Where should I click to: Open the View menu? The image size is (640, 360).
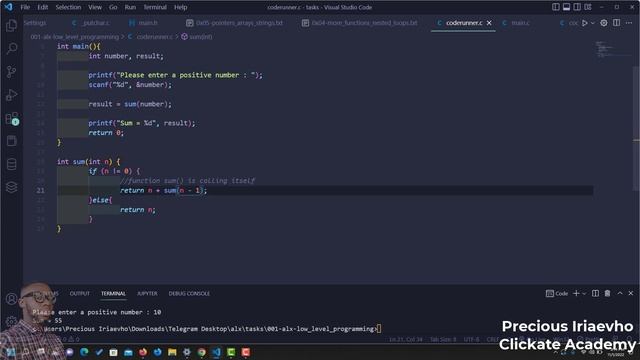click(95, 7)
